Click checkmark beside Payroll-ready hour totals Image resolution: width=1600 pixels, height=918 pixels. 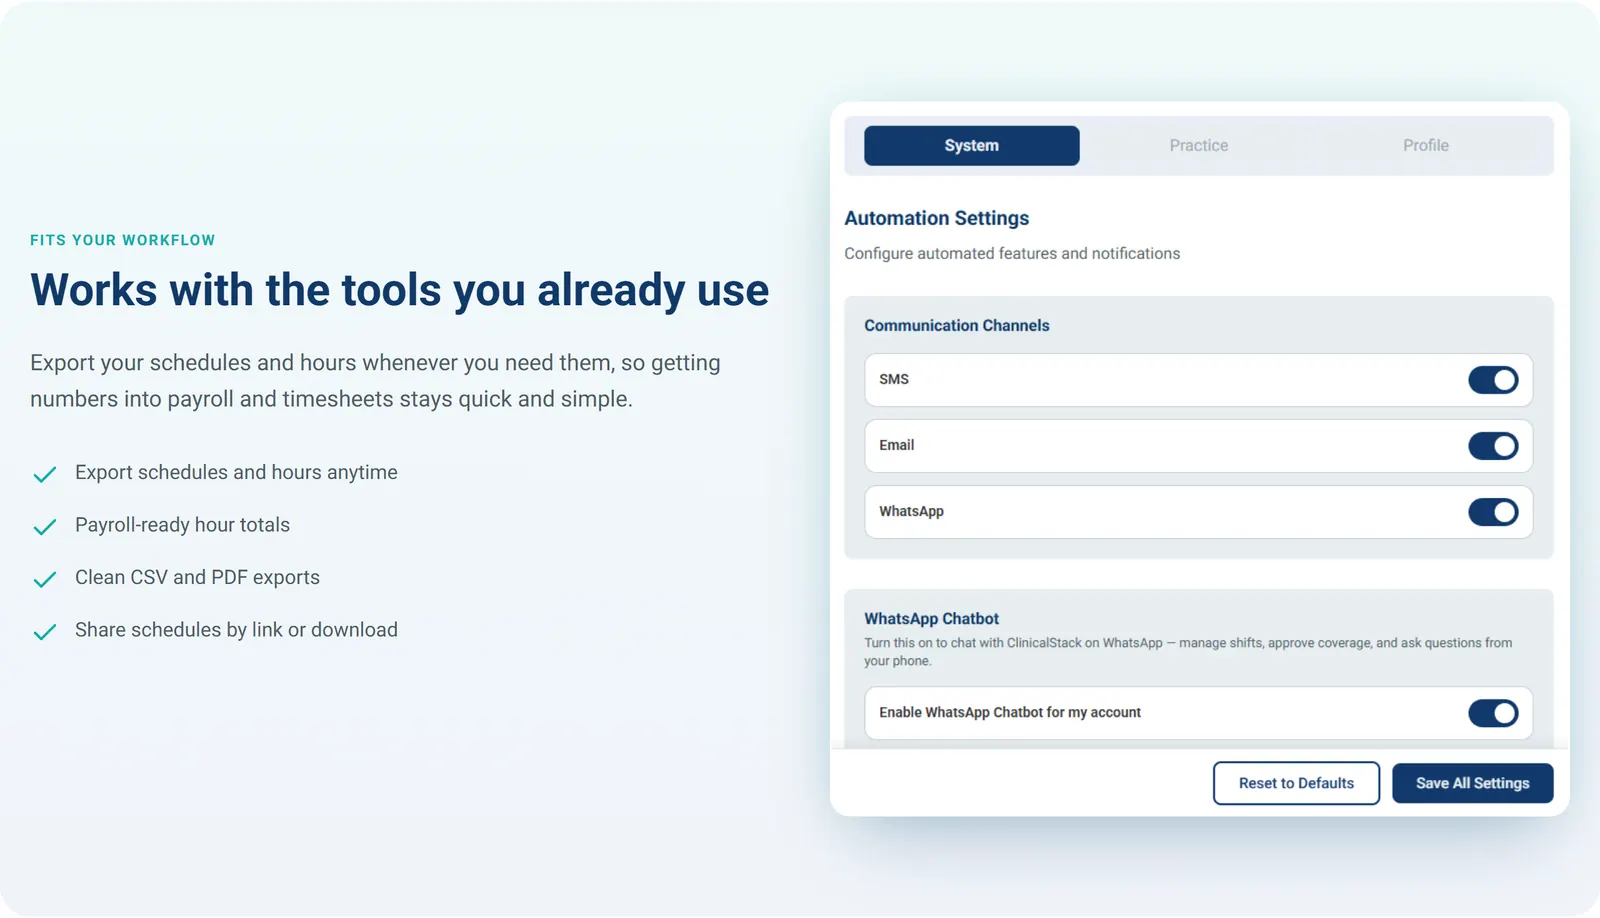[x=45, y=527]
